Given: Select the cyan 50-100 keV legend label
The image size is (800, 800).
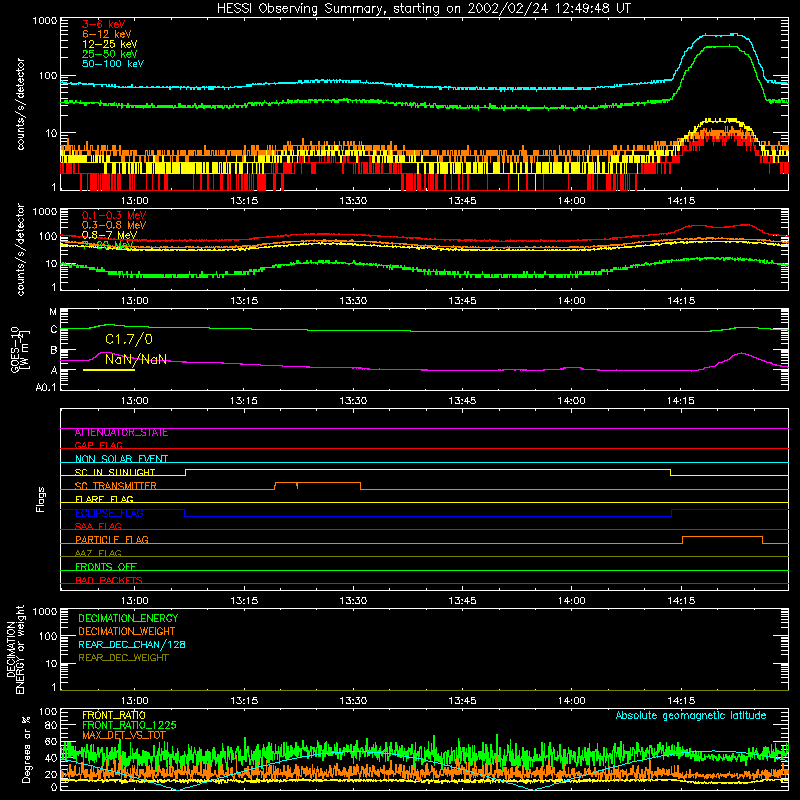Looking at the screenshot, I should click(113, 64).
